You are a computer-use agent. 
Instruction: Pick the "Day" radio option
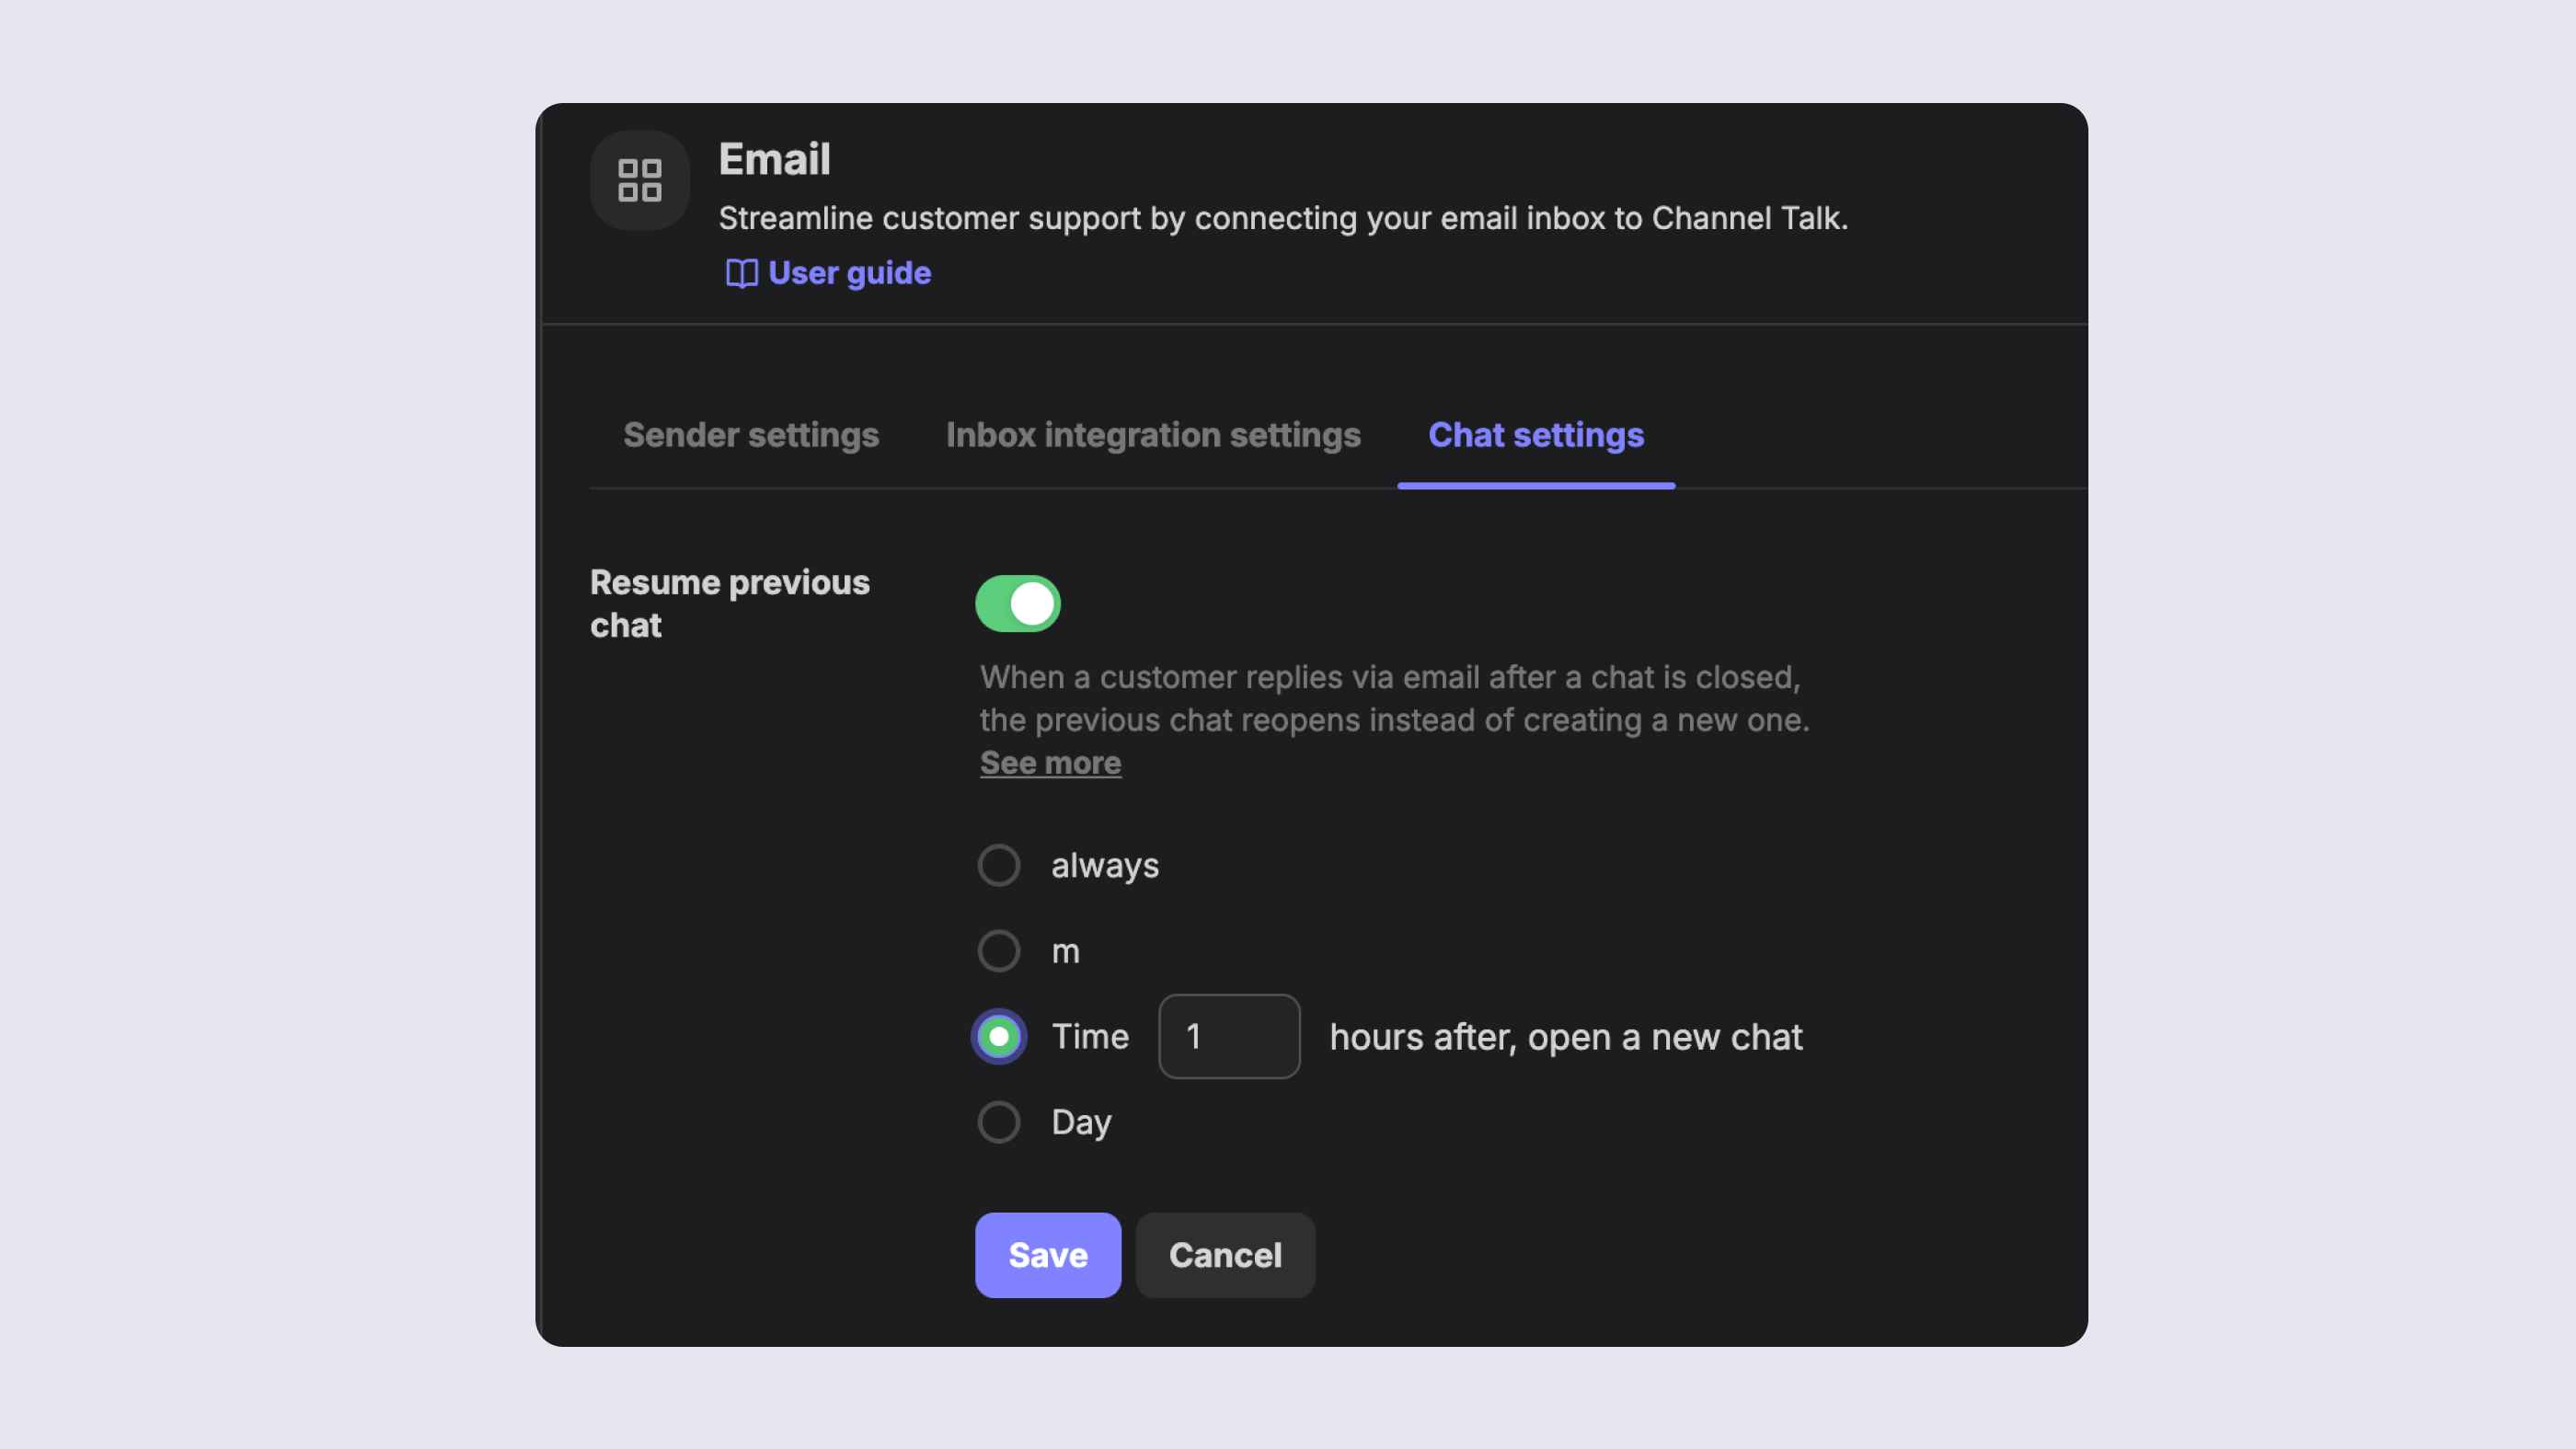click(999, 1122)
